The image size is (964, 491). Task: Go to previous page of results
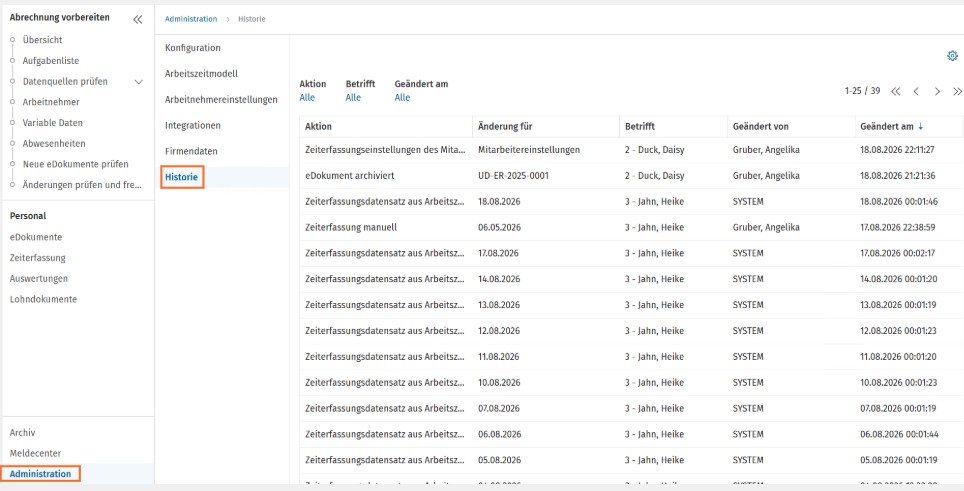(916, 92)
